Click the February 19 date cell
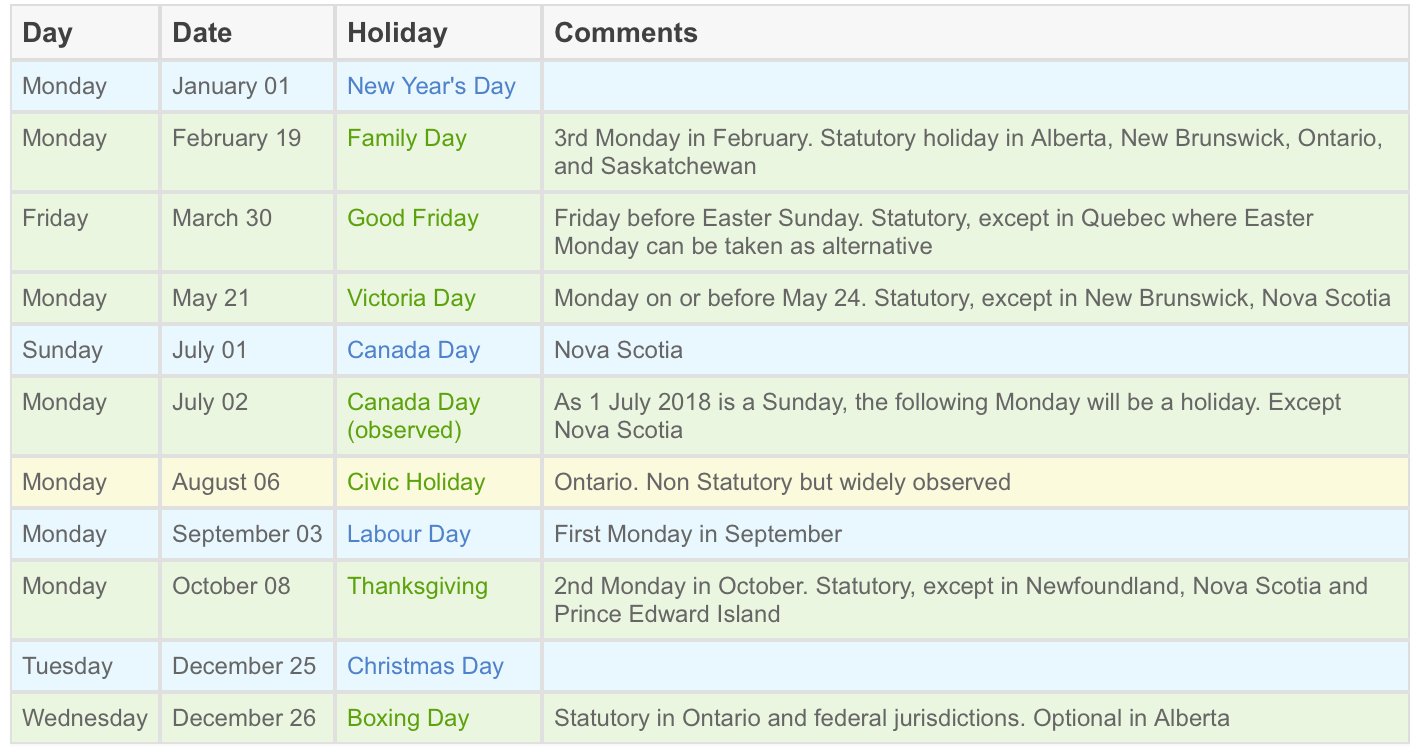 point(236,138)
